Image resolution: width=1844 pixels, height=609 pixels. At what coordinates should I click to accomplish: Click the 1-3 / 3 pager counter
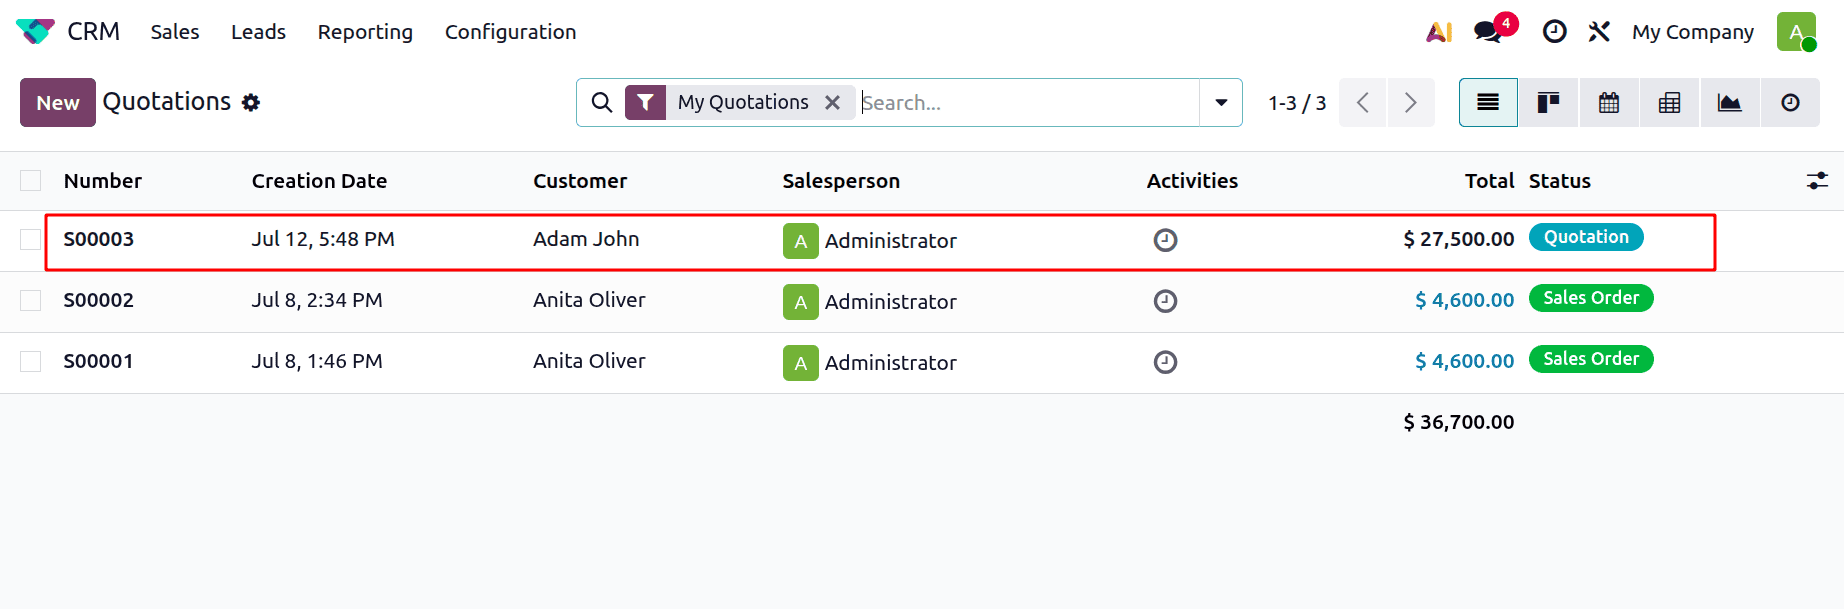[1297, 102]
